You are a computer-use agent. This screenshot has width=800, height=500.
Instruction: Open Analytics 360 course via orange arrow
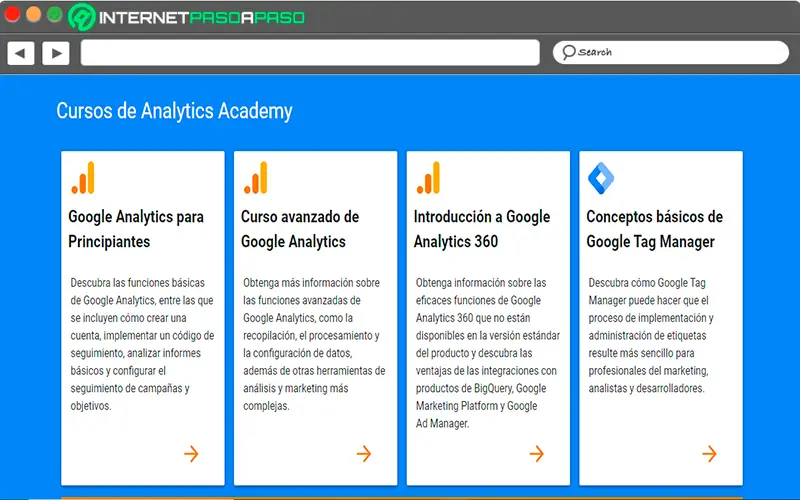point(537,454)
